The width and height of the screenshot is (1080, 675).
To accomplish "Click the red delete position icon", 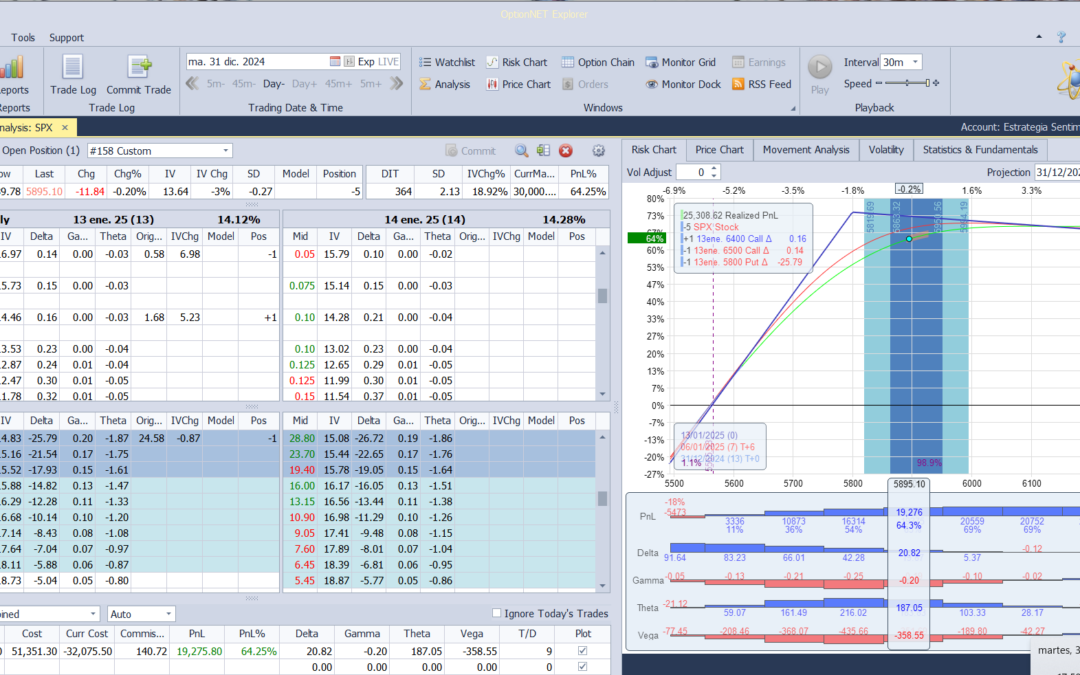I will point(565,151).
